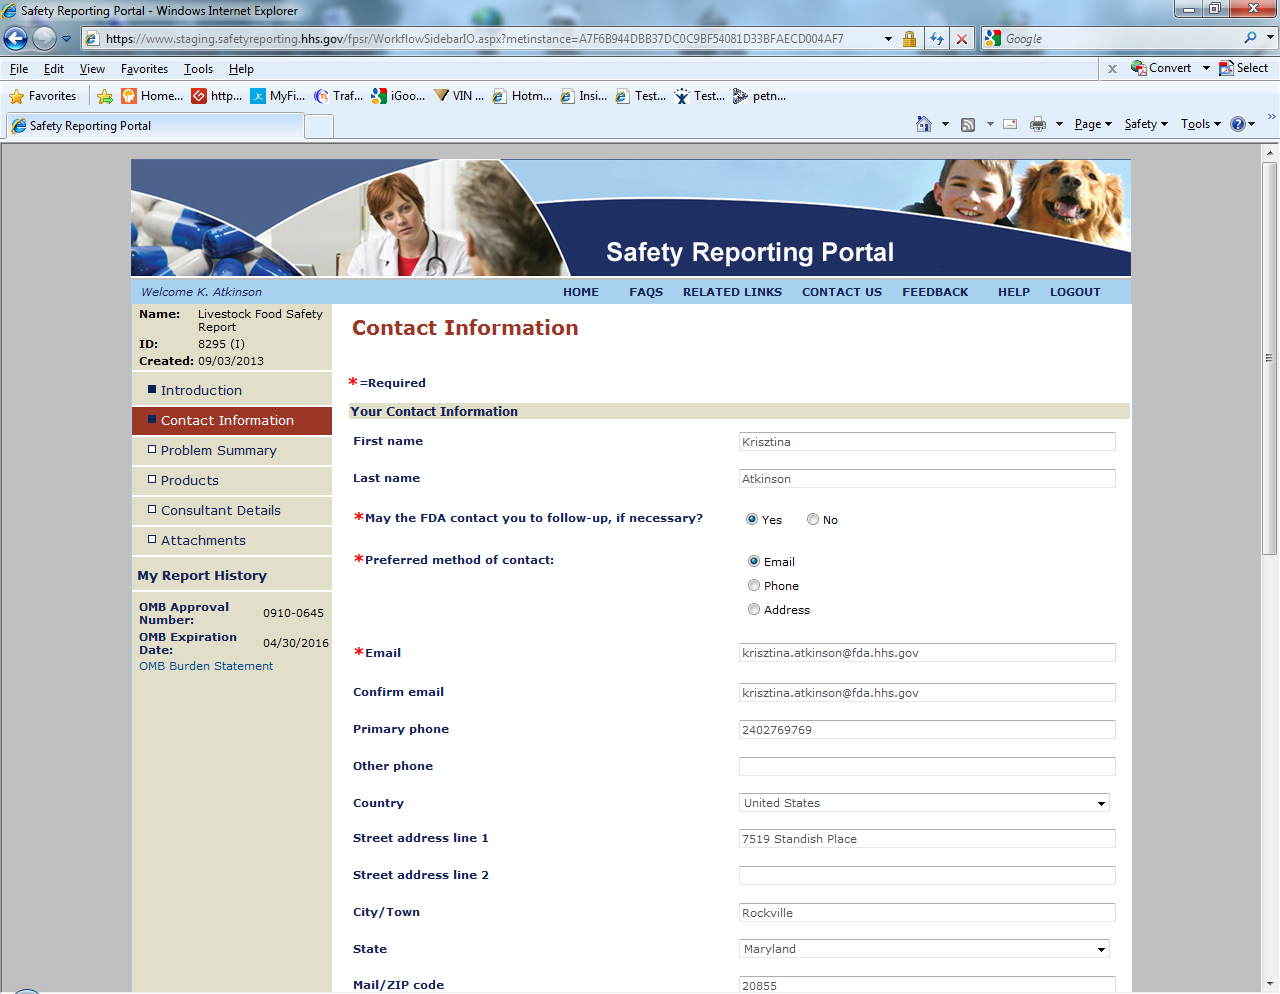
Task: Select Yes for FDA follow-up contact
Action: point(752,519)
